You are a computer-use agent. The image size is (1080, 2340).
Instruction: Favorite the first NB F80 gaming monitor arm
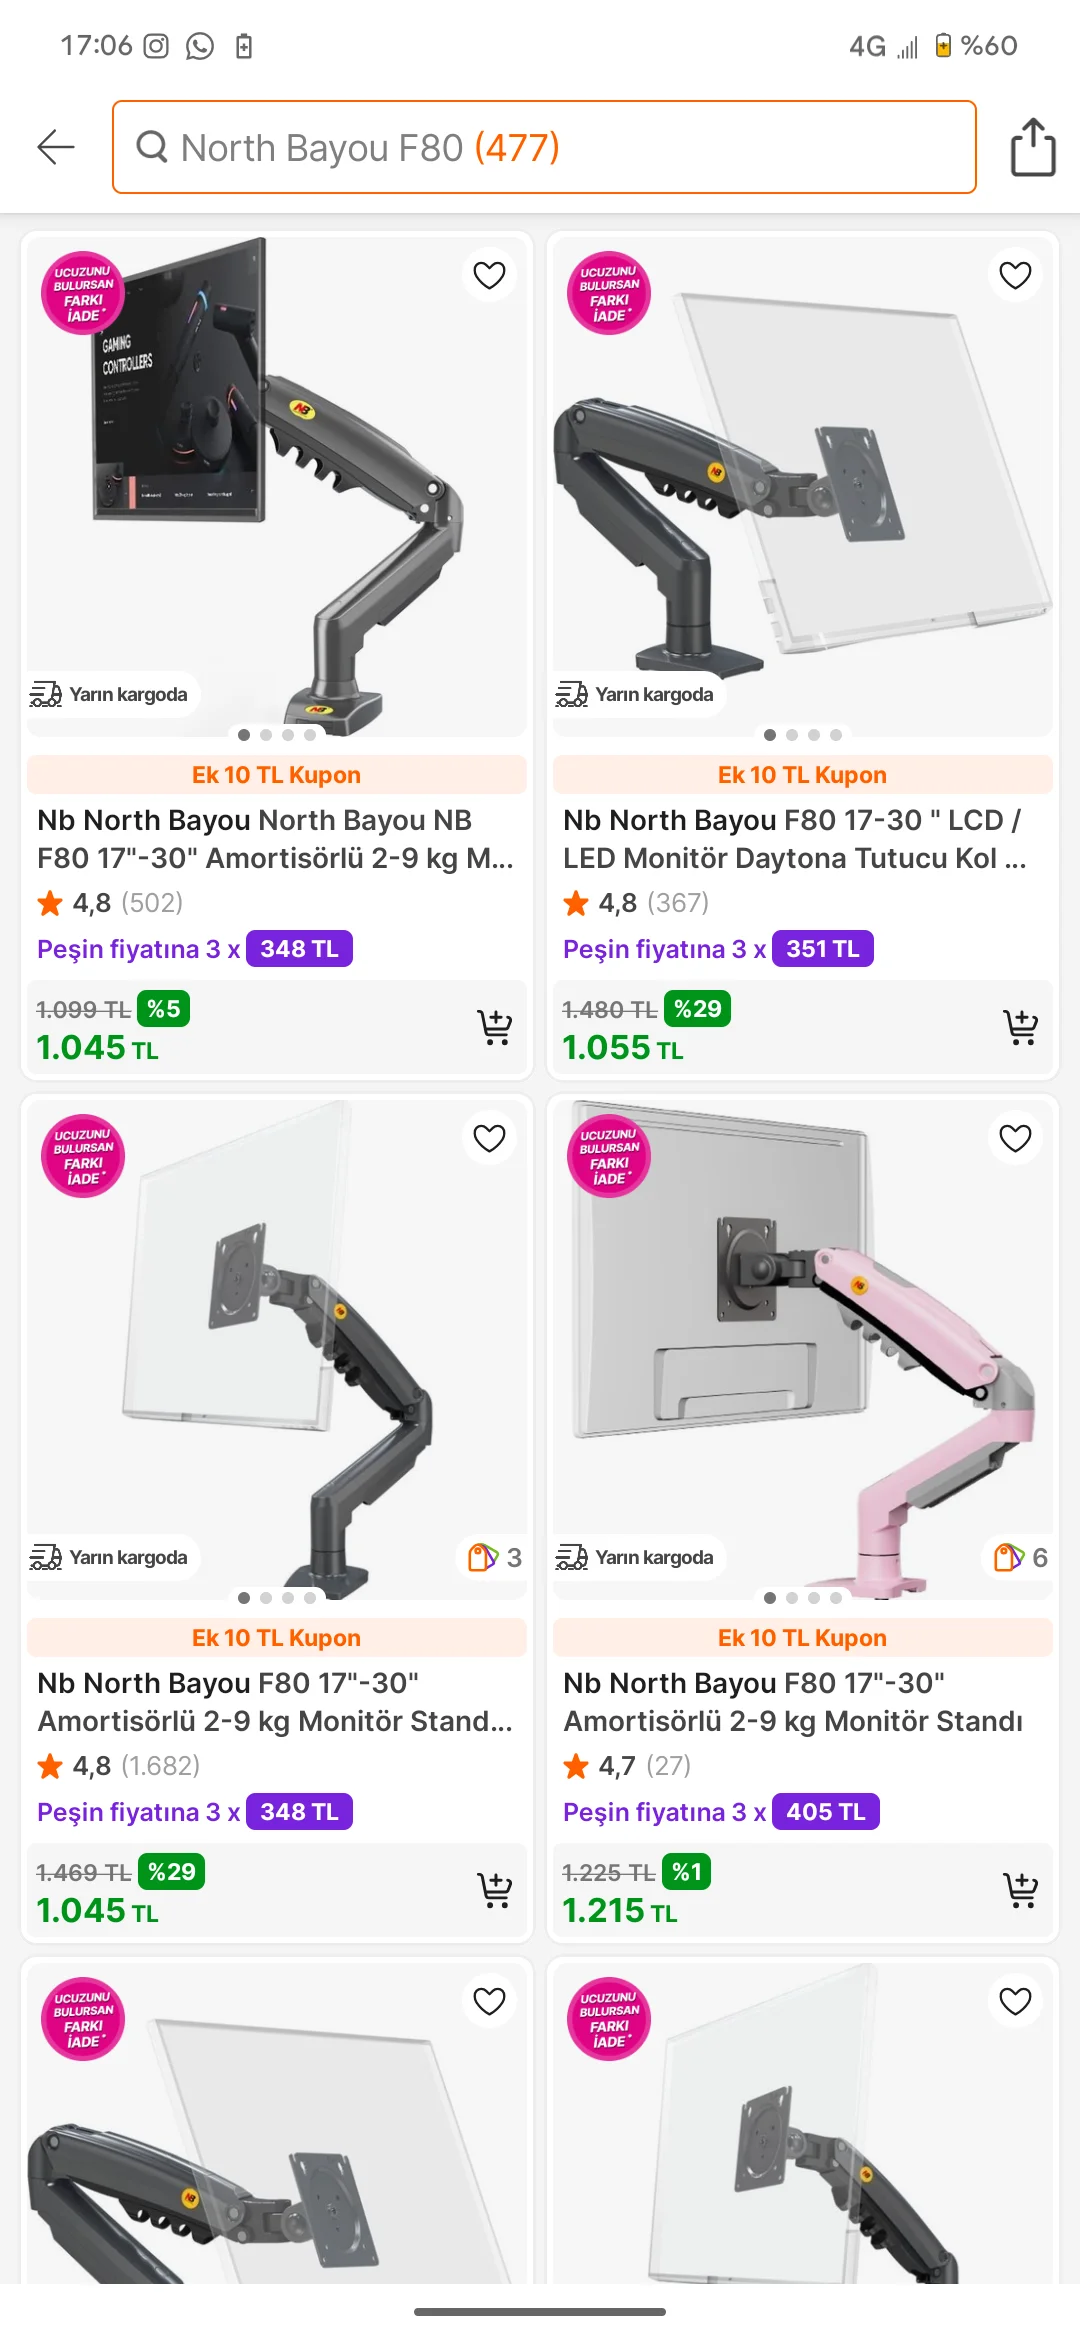tap(489, 275)
